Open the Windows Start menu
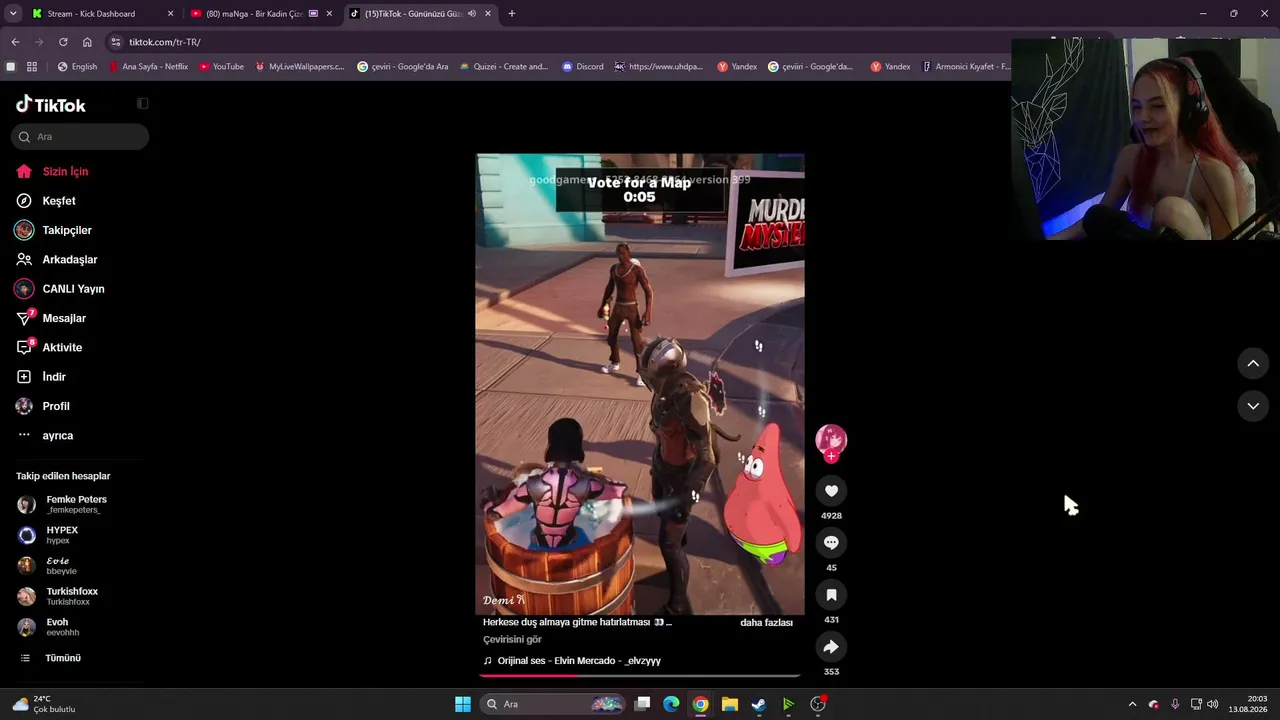 click(x=463, y=704)
